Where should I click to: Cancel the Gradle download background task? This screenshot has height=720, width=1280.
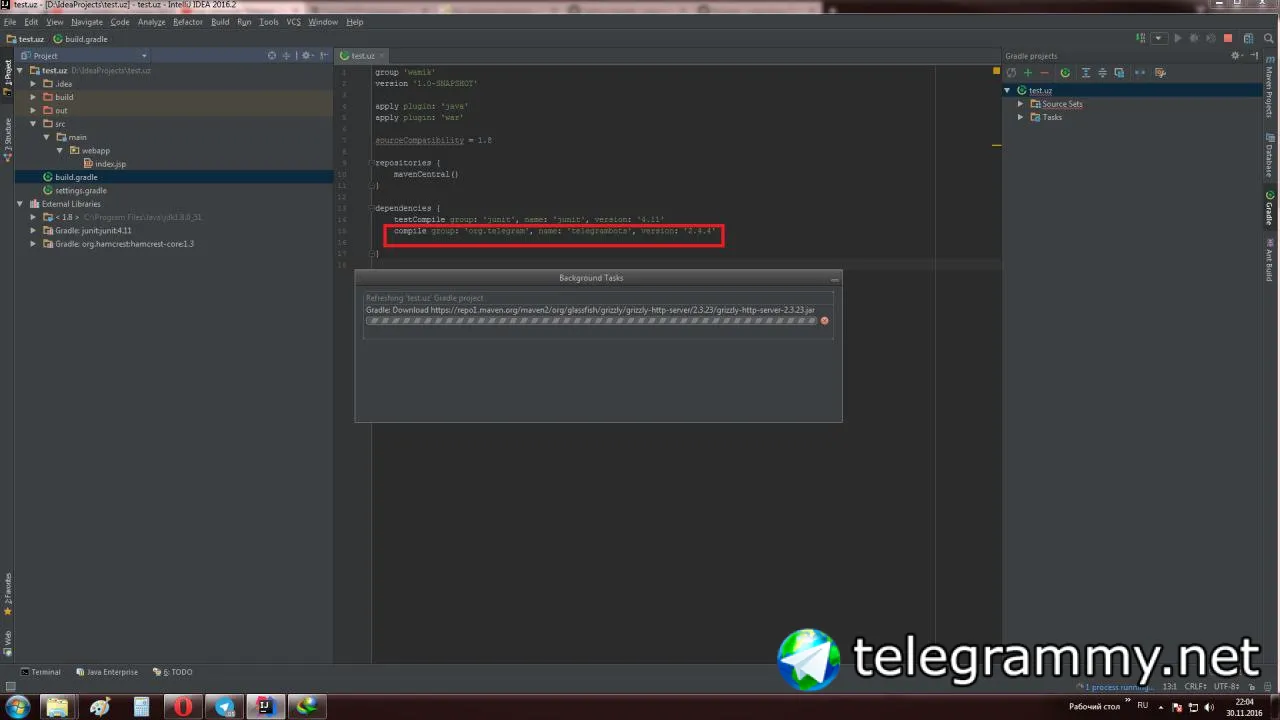[825, 321]
